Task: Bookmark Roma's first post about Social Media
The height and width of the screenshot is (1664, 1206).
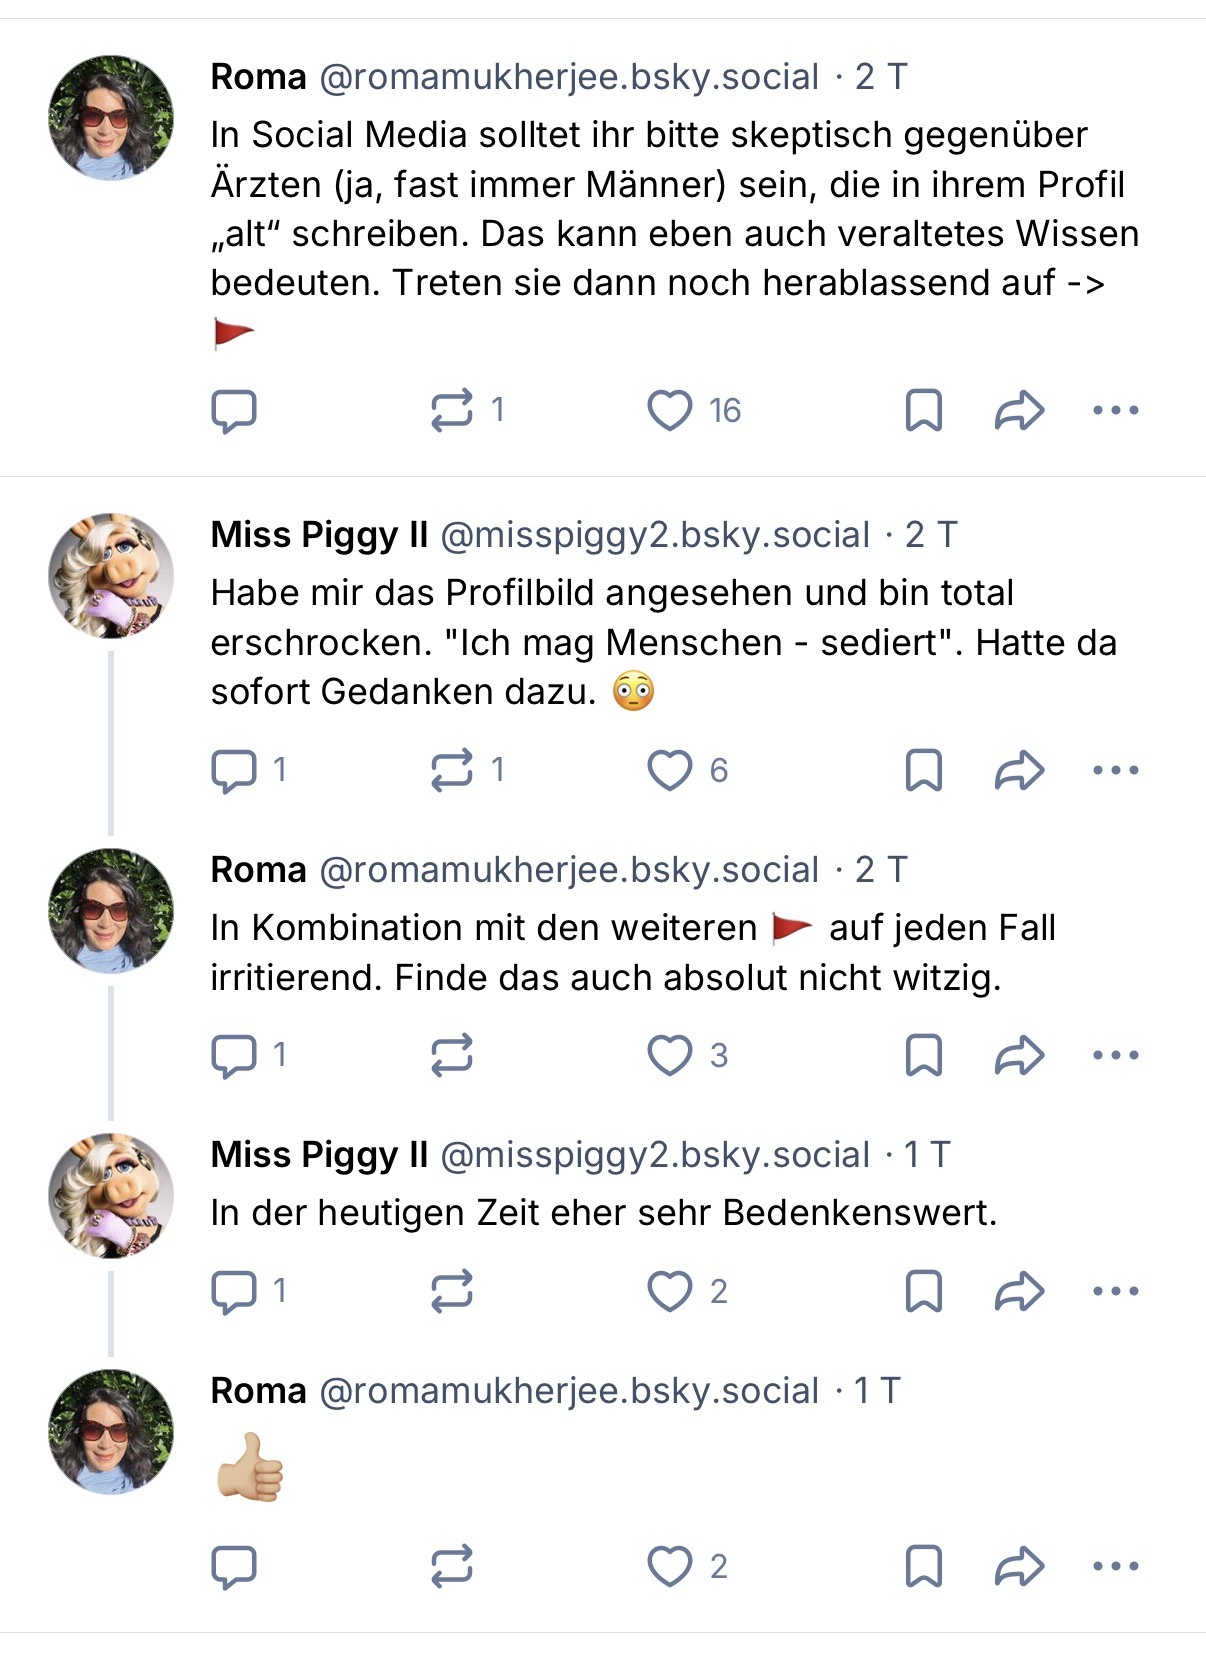Action: point(923,411)
